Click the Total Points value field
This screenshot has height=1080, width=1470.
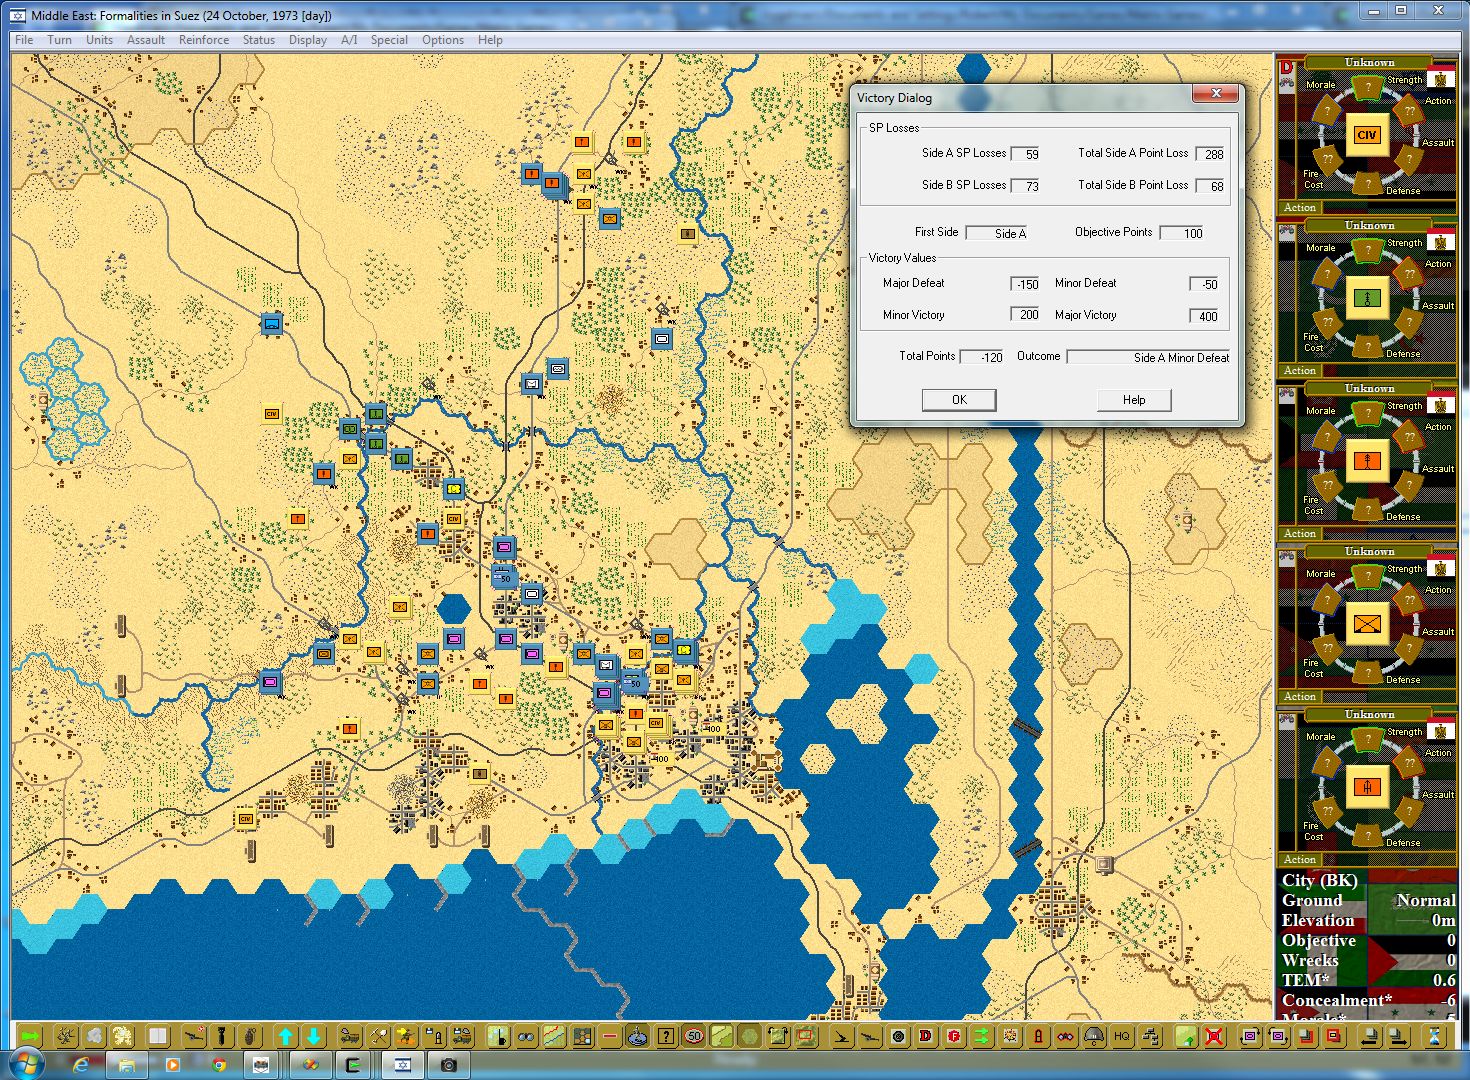click(x=981, y=357)
